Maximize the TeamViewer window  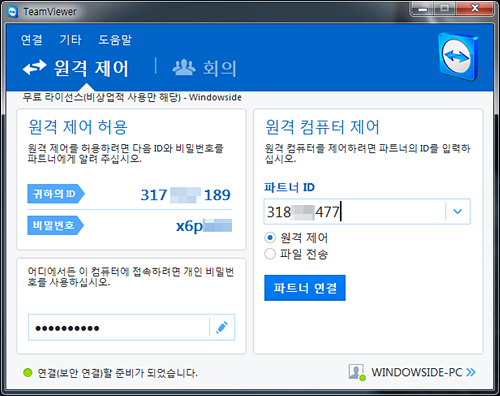pos(444,9)
